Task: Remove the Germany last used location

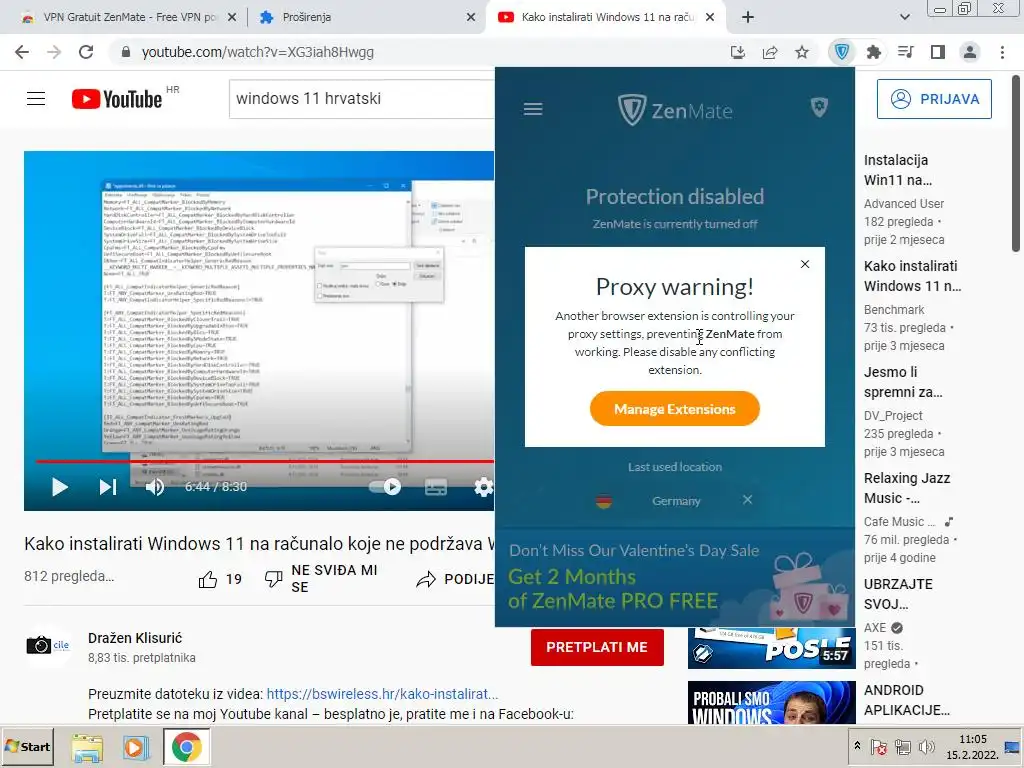Action: tap(747, 500)
